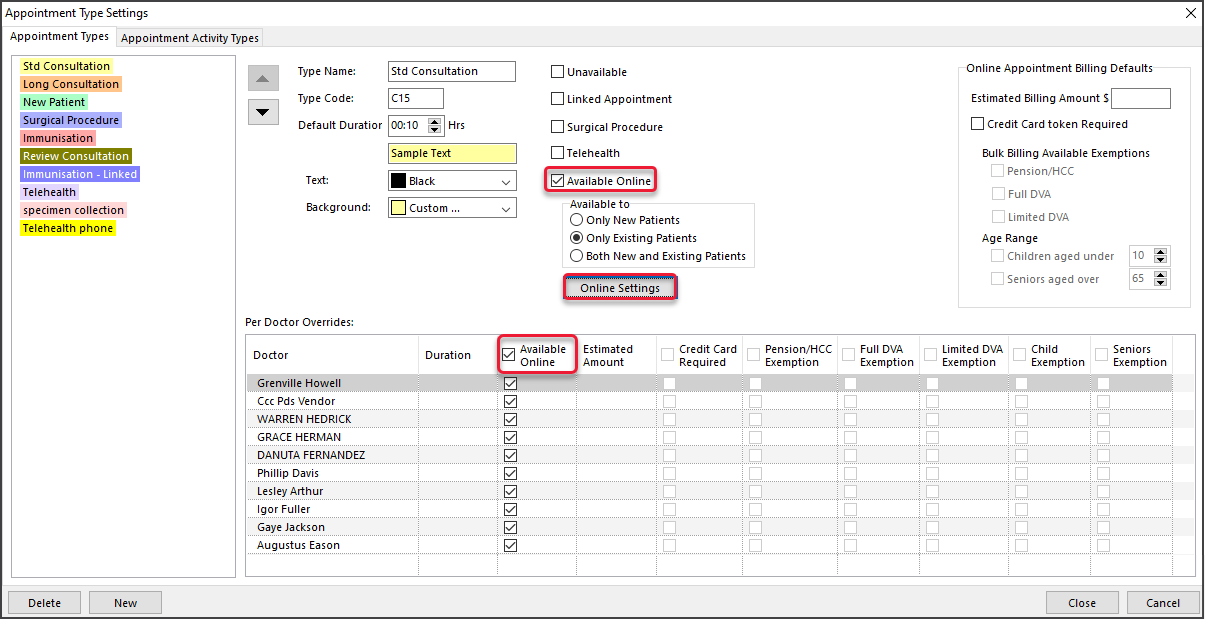Click the Close button at bottom
Viewport: 1205px width, 619px height.
click(1082, 603)
